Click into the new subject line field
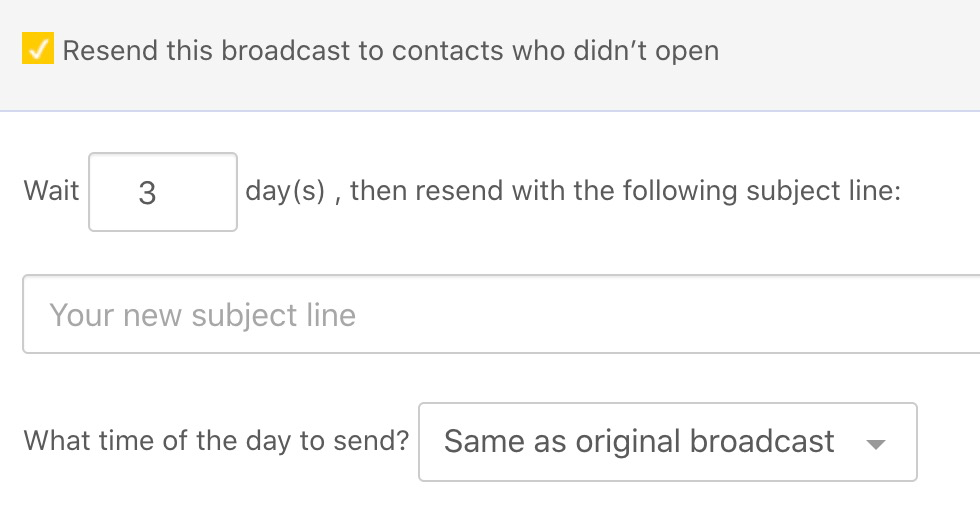The image size is (980, 512). [500, 315]
